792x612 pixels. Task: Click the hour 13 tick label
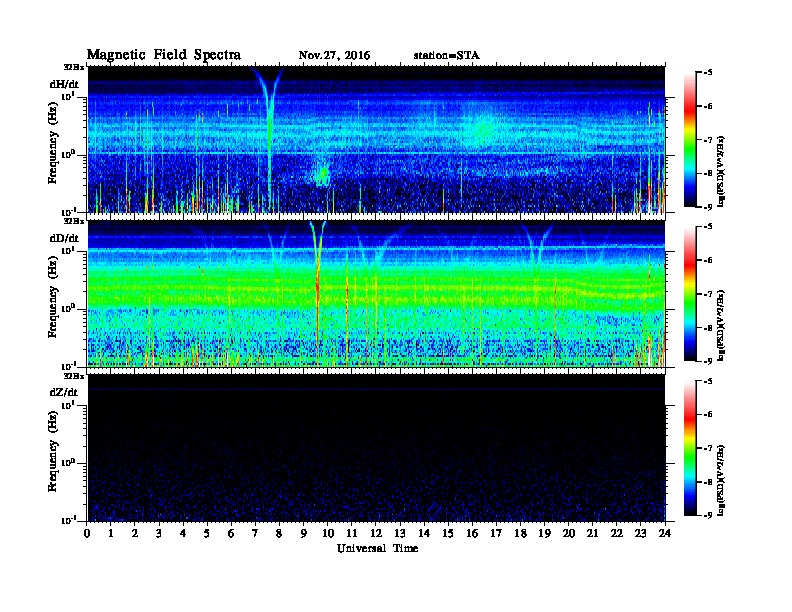pyautogui.click(x=400, y=534)
